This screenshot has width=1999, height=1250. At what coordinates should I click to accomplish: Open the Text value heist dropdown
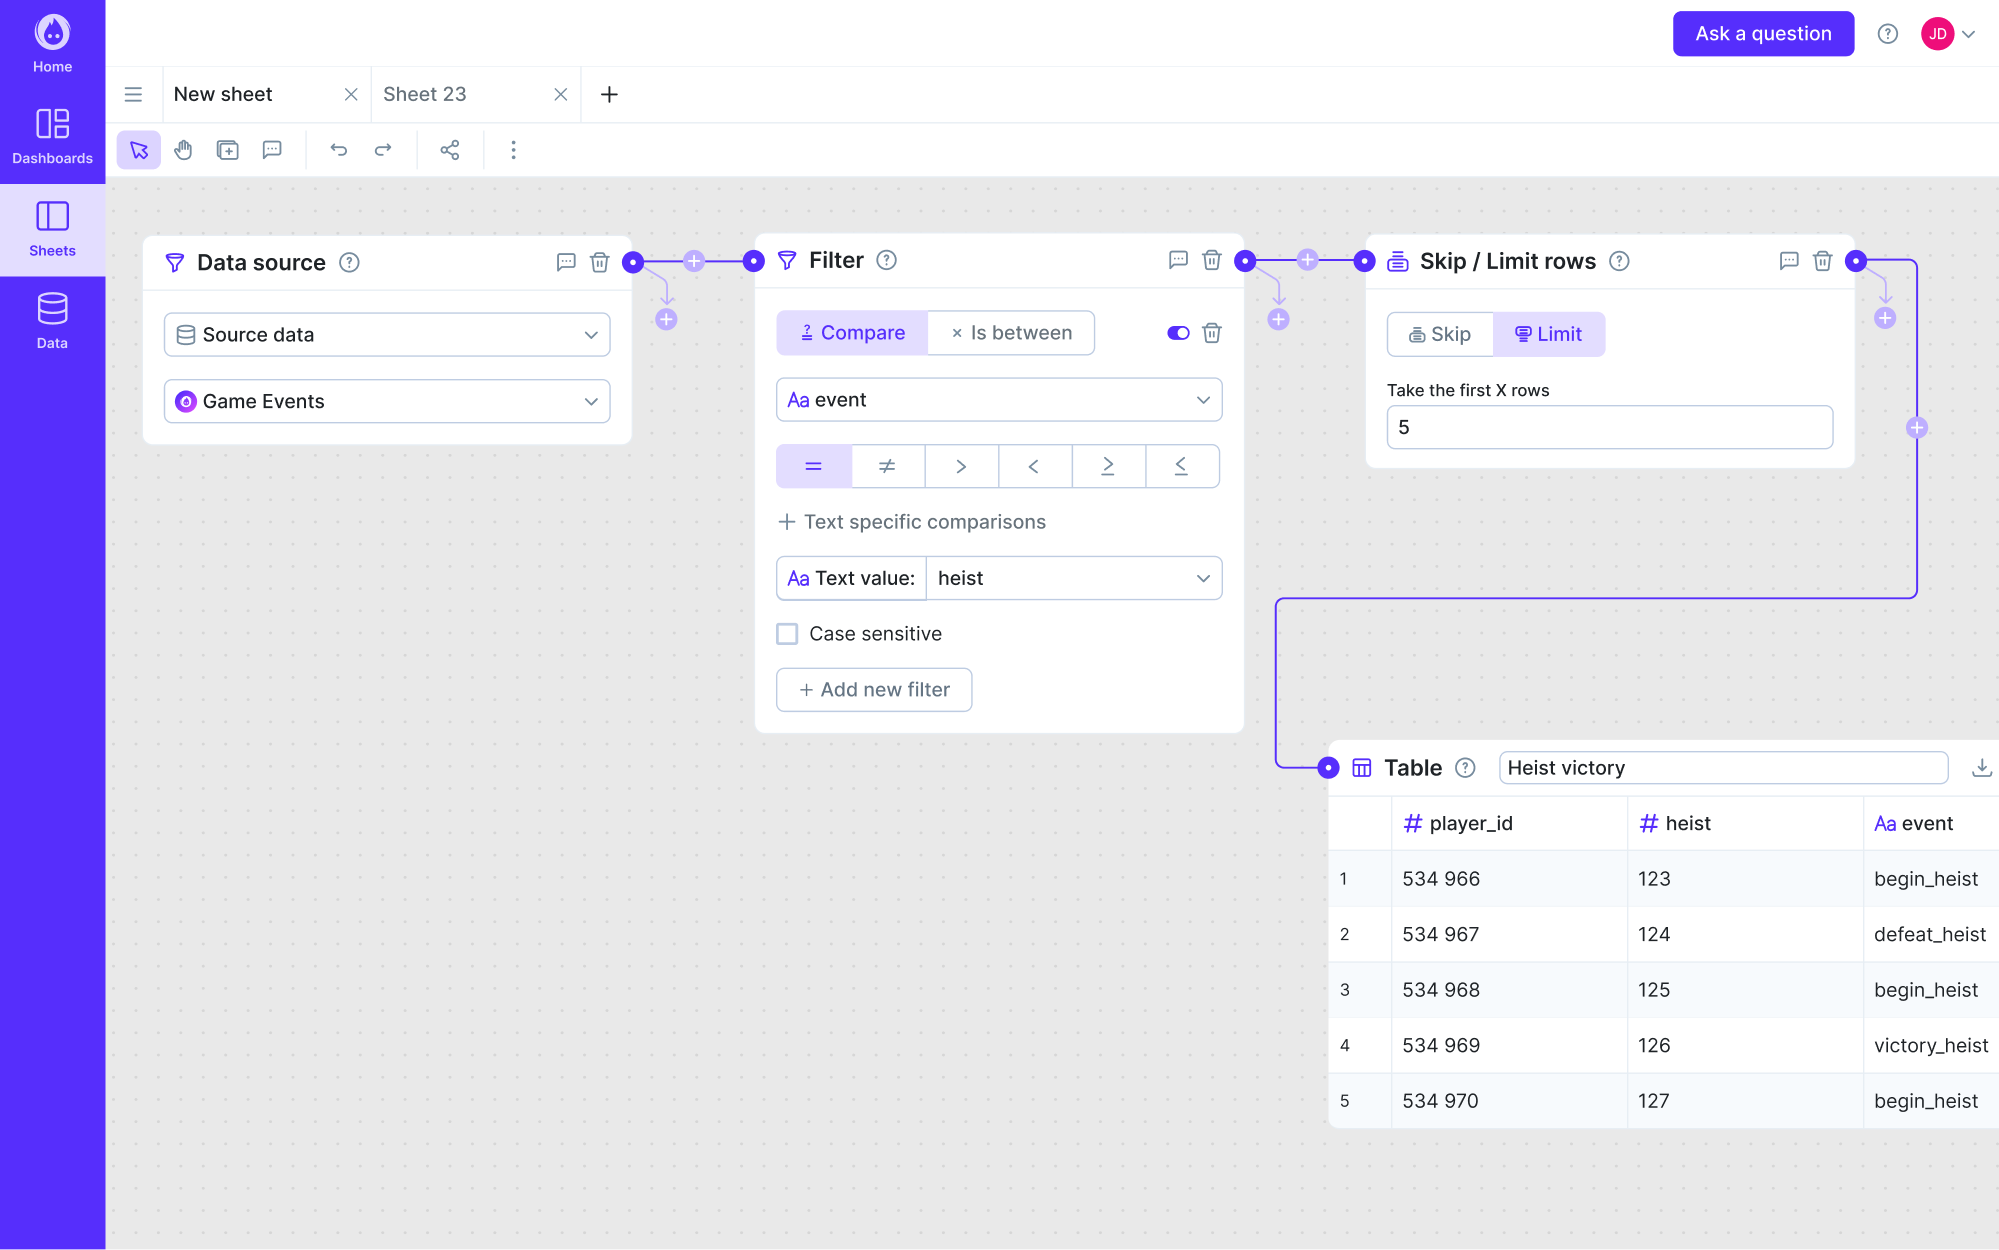coord(1073,578)
